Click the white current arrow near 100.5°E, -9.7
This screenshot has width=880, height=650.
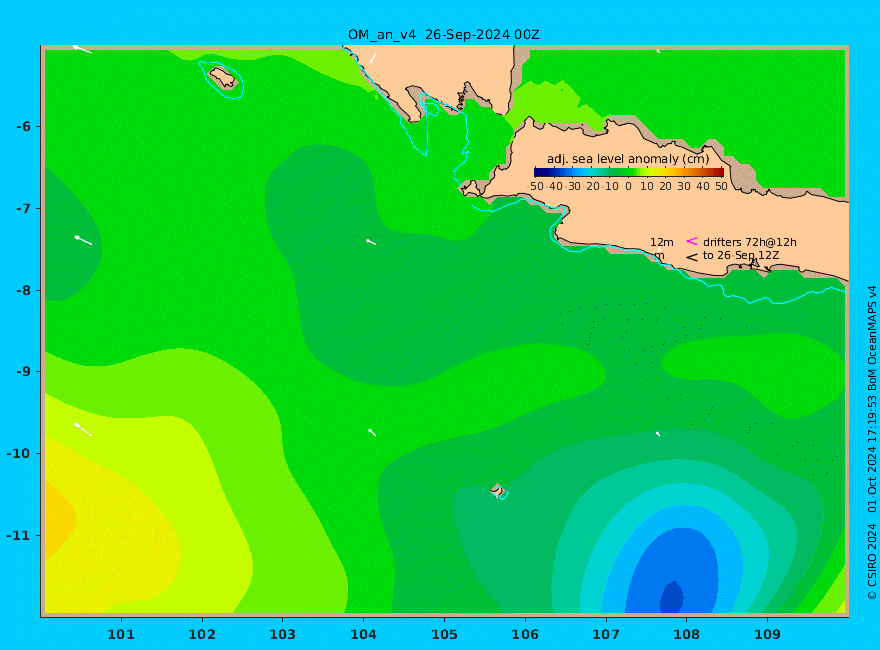(x=82, y=429)
